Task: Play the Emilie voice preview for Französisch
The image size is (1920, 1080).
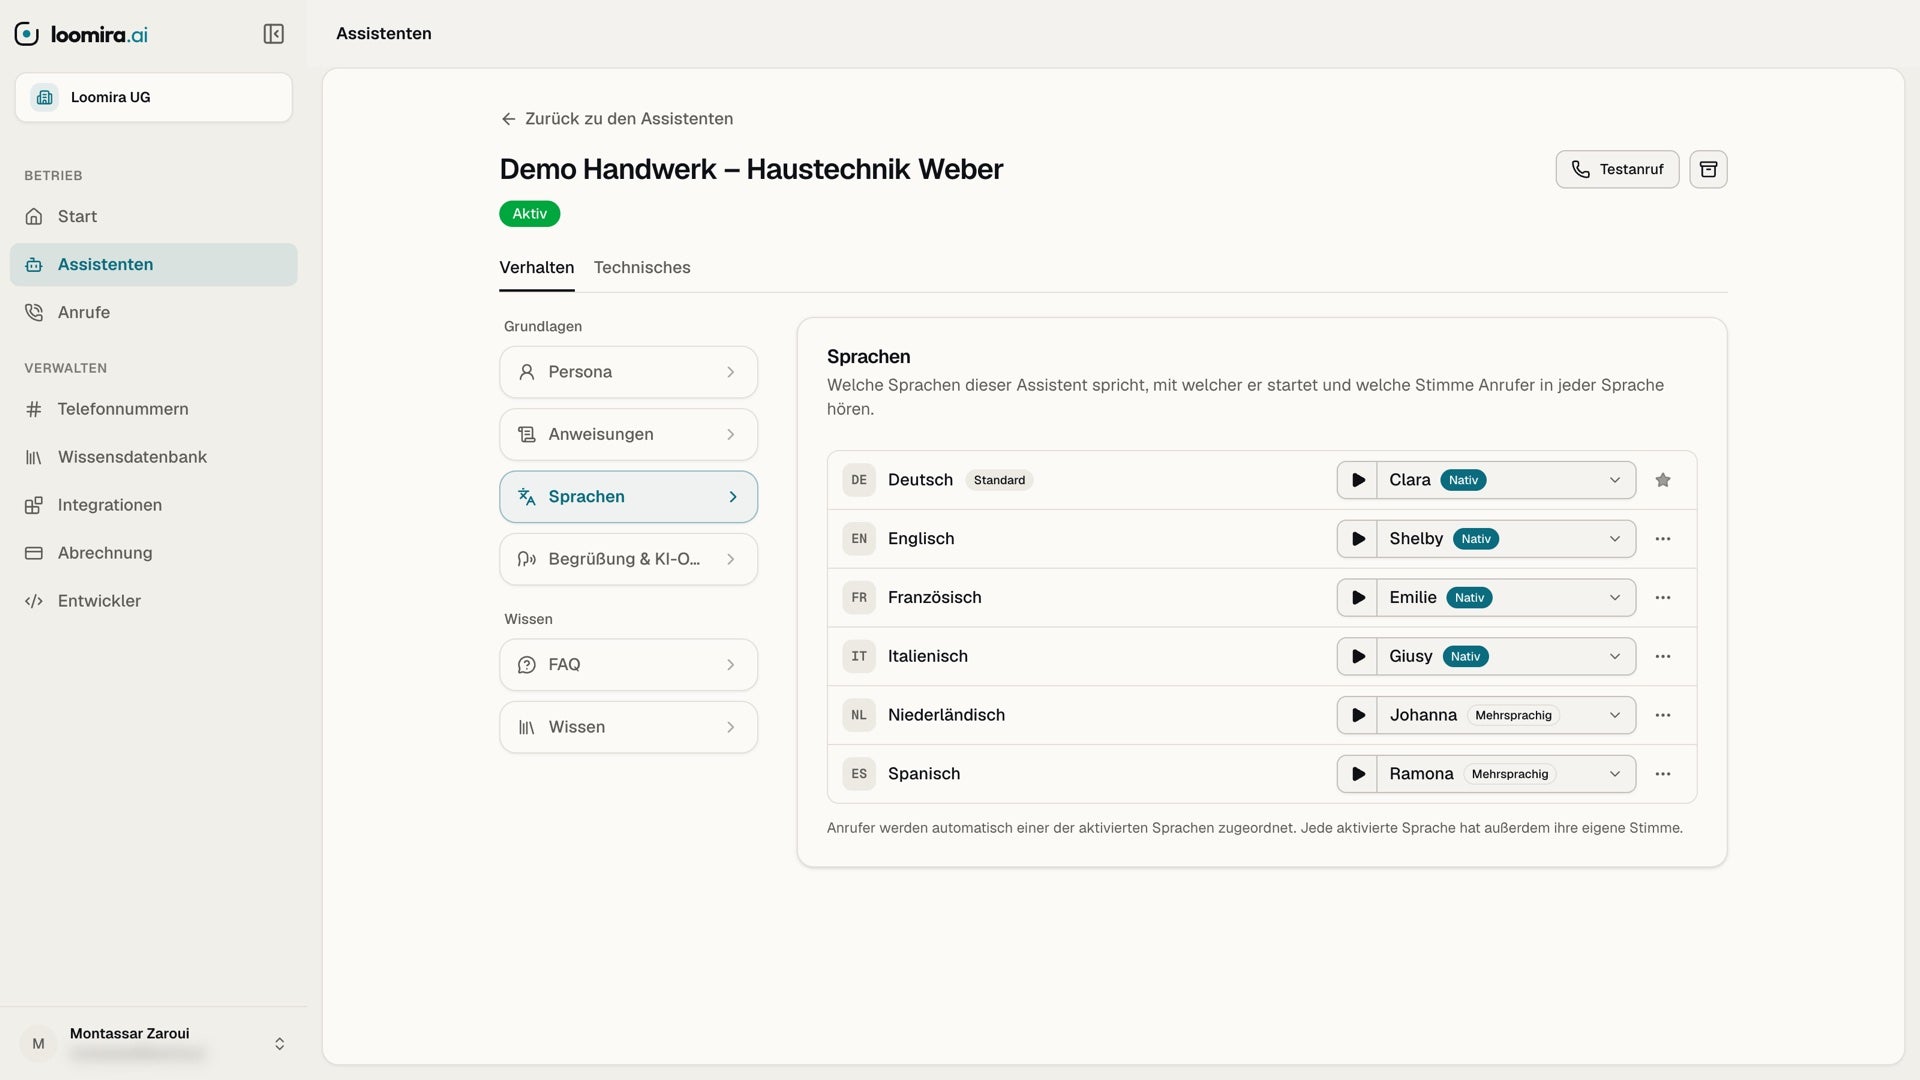Action: click(1357, 598)
